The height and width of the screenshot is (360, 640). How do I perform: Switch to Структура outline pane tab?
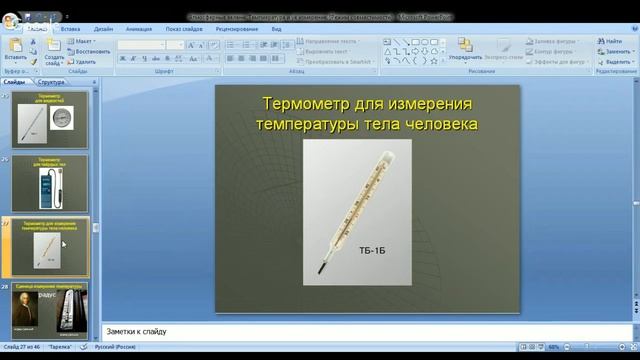click(x=51, y=82)
